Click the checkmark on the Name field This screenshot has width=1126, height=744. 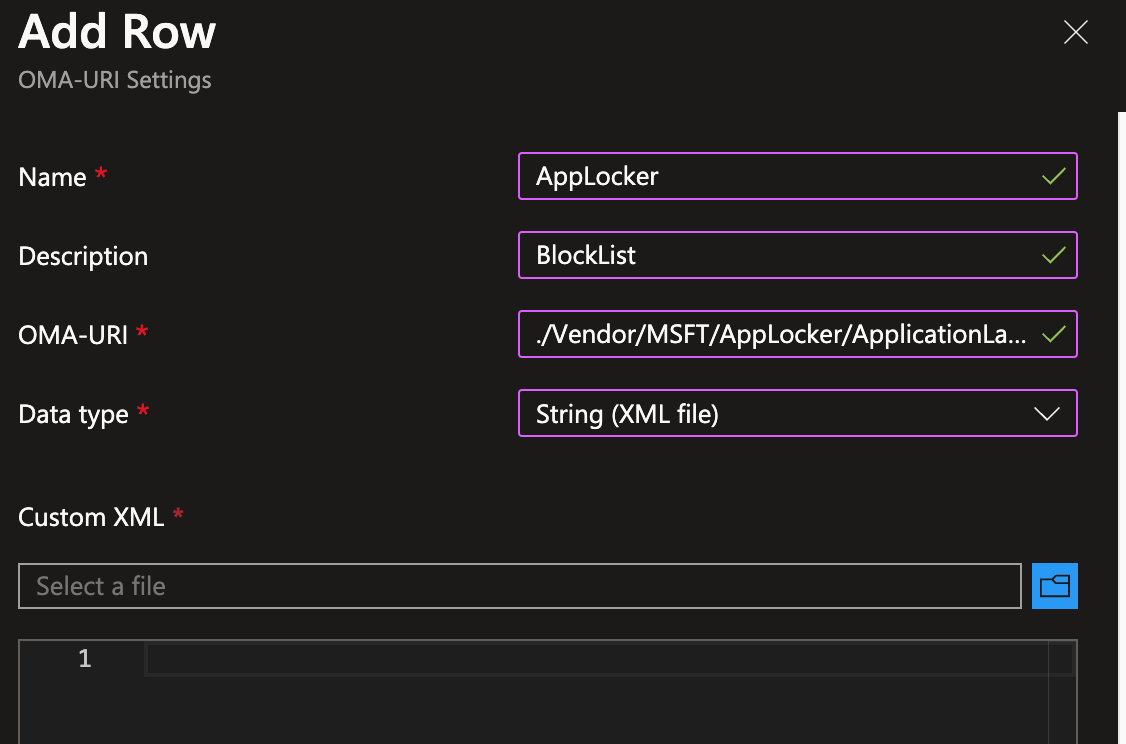(1053, 176)
